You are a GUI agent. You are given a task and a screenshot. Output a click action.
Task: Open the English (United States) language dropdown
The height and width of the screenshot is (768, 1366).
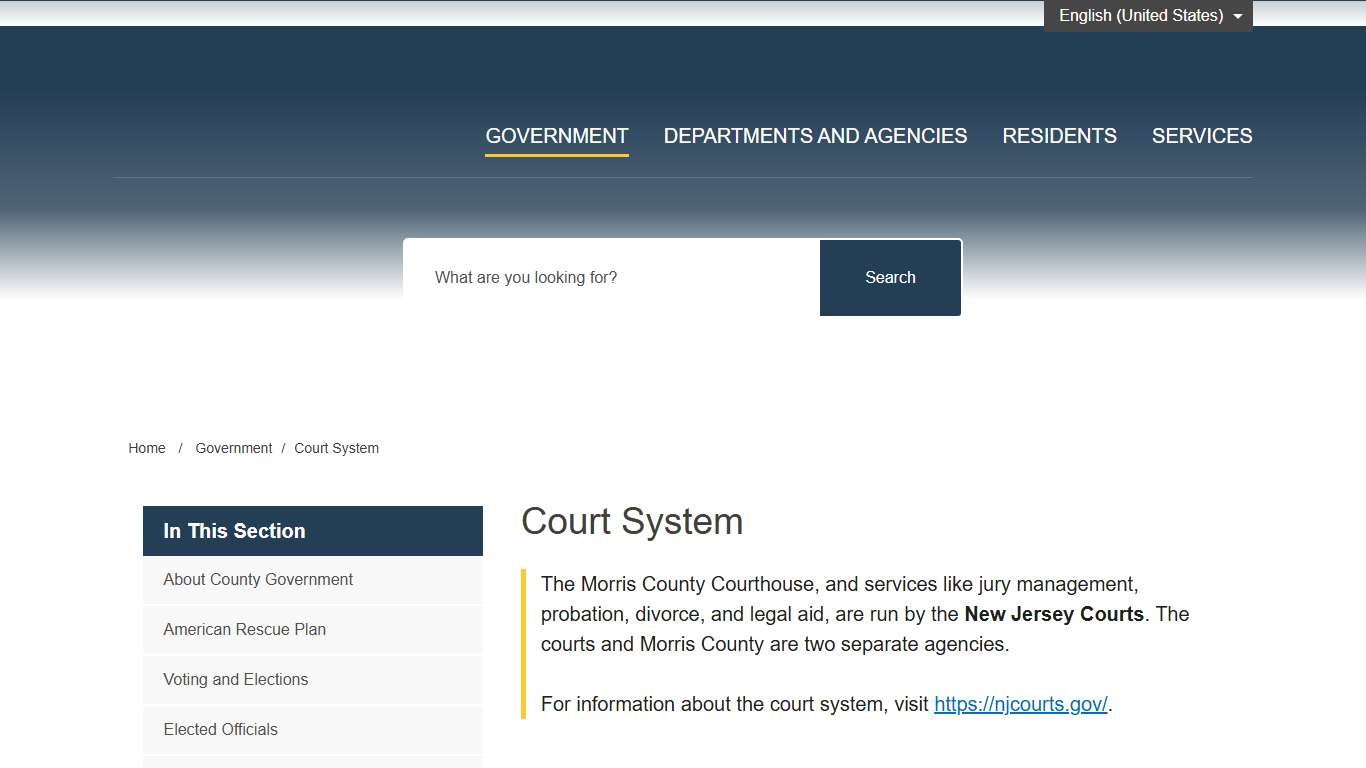click(1140, 15)
